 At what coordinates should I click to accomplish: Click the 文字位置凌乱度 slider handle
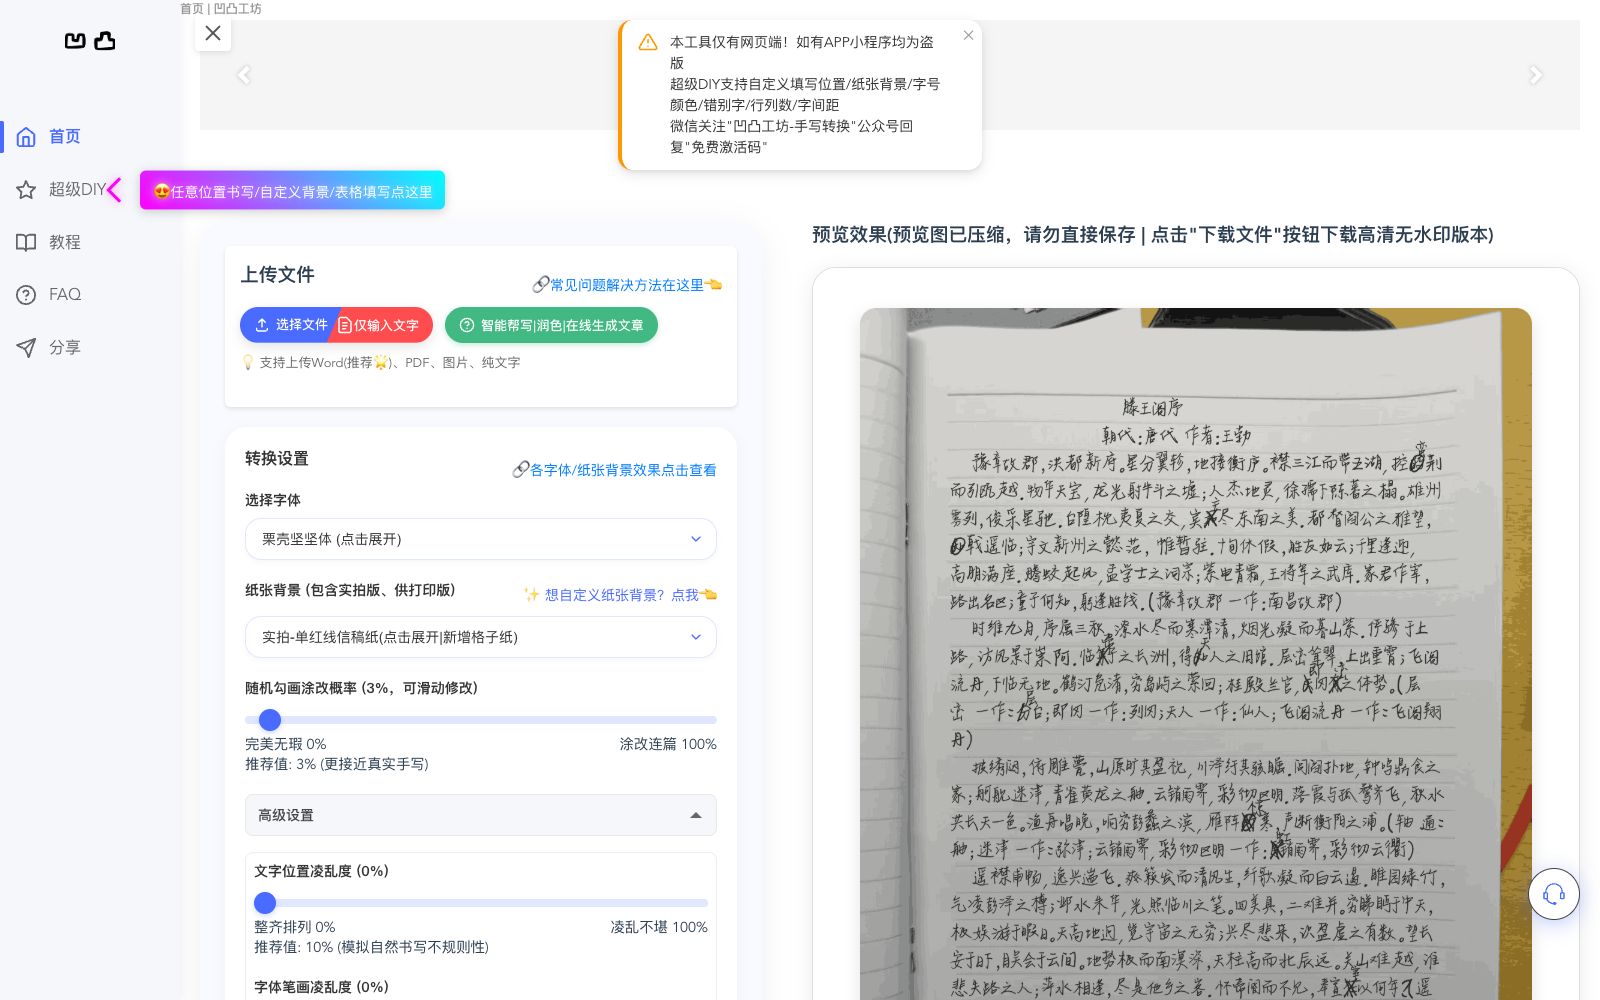click(x=265, y=903)
